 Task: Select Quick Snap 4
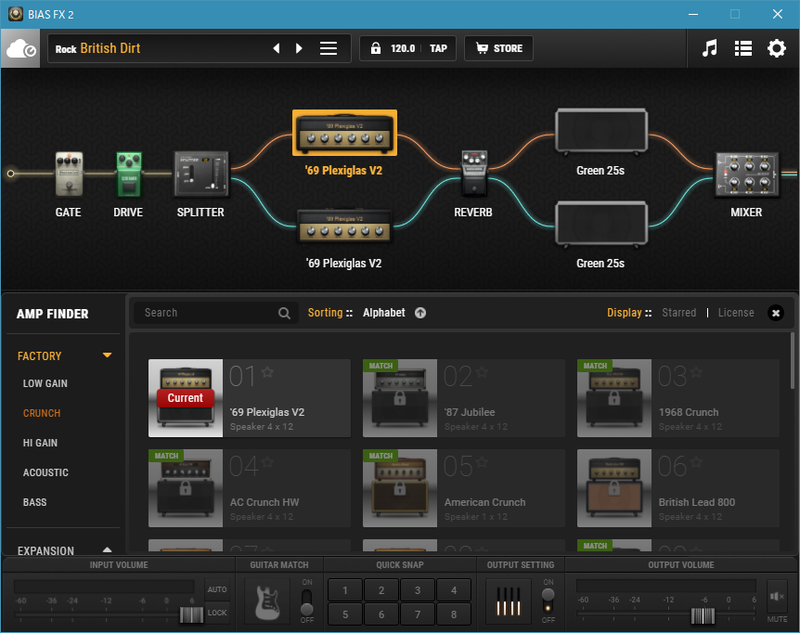pyautogui.click(x=454, y=590)
